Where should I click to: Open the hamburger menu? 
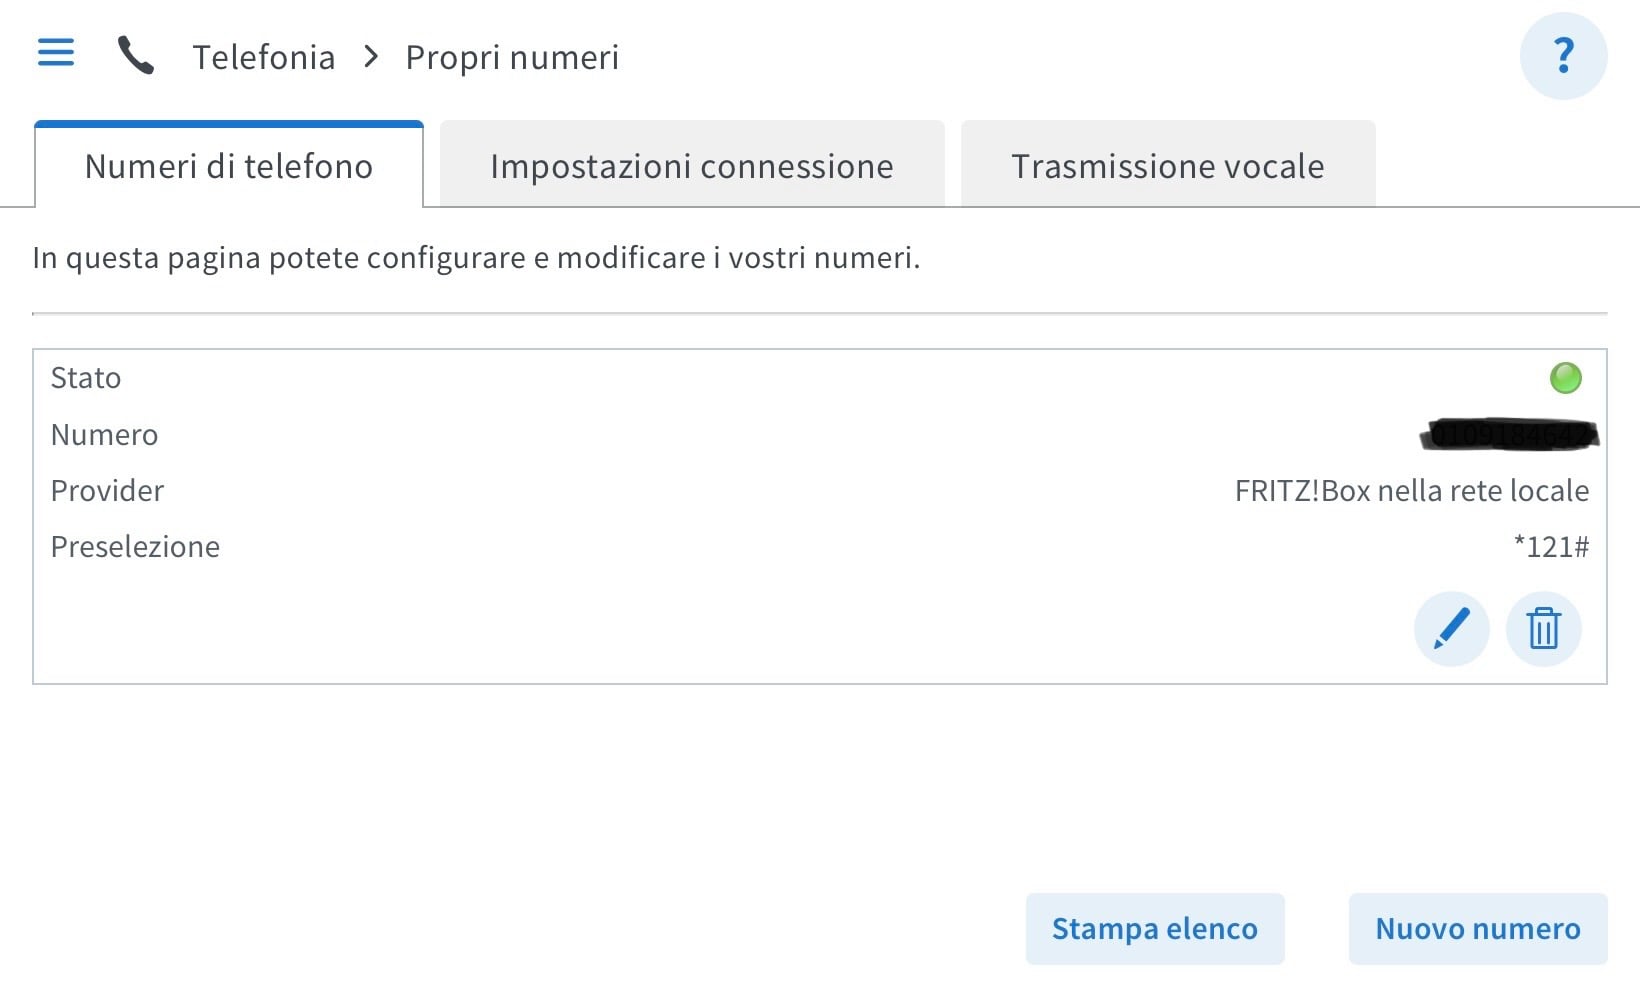coord(56,52)
